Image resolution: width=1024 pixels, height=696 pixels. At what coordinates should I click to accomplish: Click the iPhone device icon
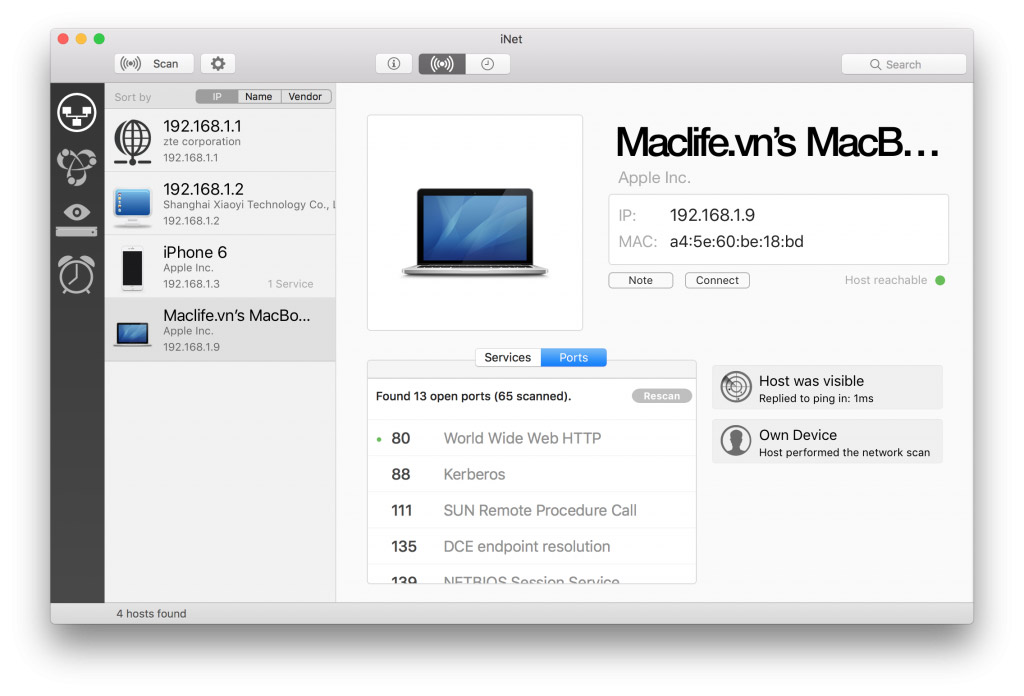(x=133, y=268)
